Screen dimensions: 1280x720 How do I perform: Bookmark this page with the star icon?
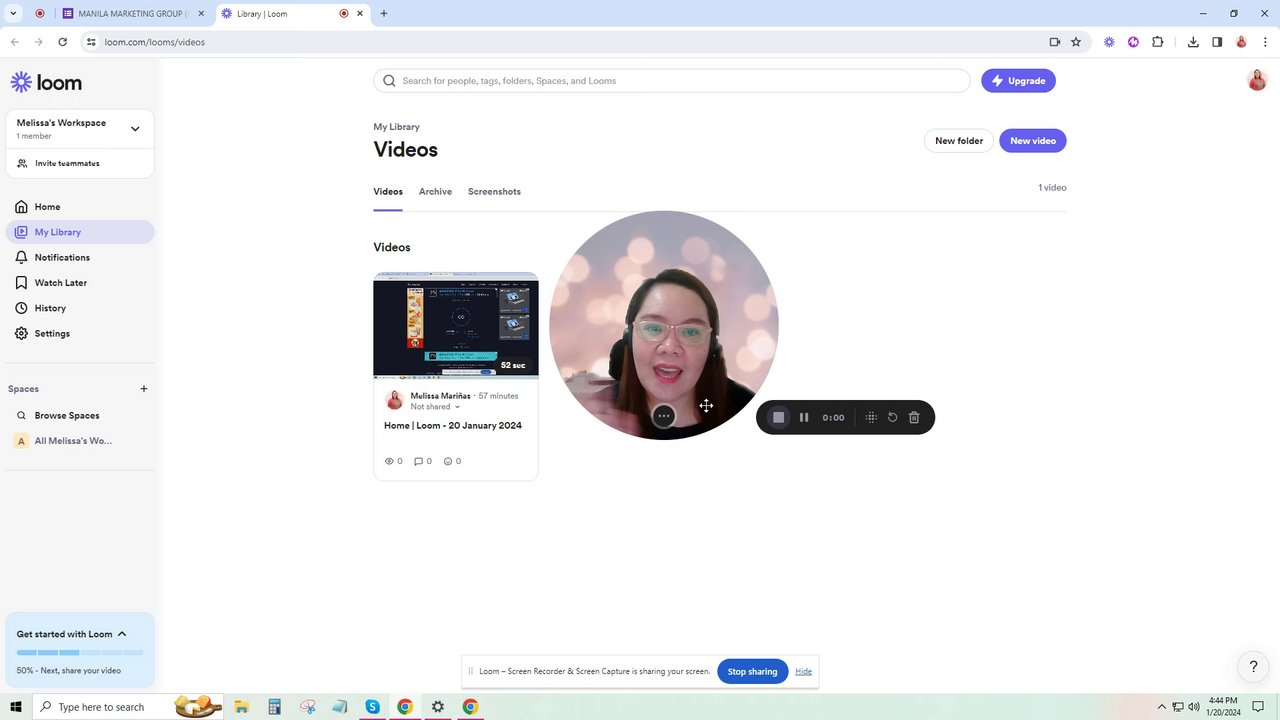[x=1076, y=42]
